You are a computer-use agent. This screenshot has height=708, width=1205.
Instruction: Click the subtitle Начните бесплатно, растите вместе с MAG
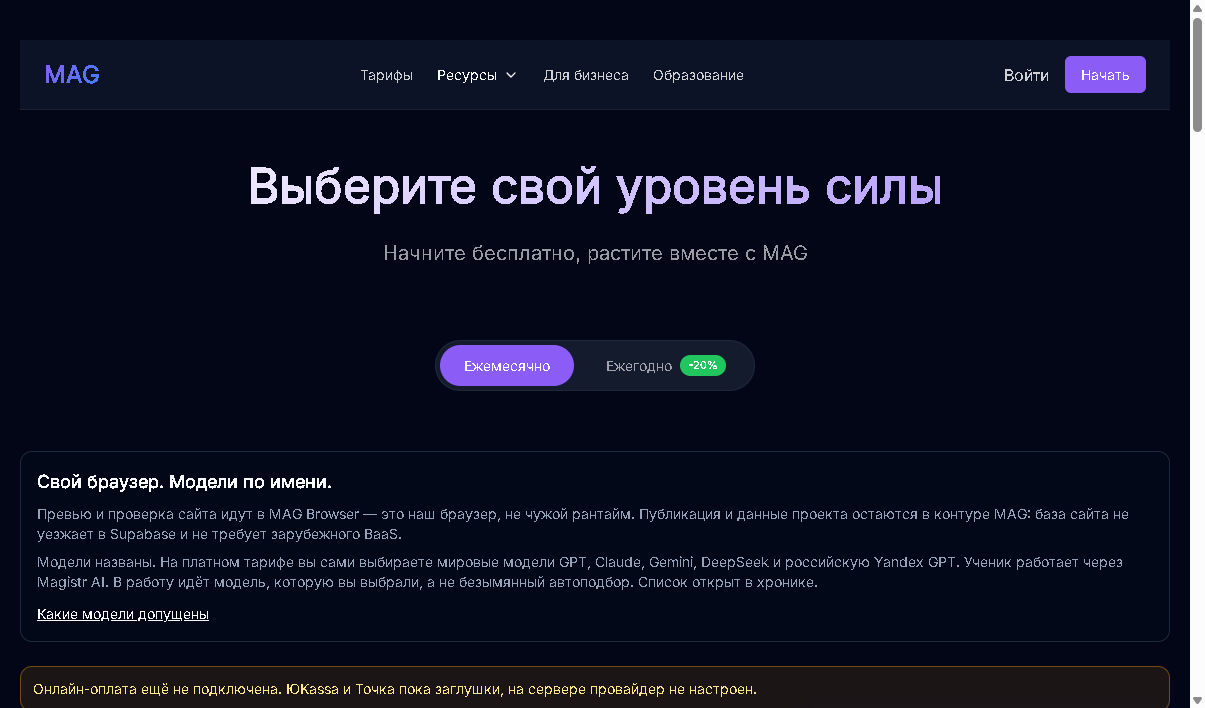pos(595,253)
